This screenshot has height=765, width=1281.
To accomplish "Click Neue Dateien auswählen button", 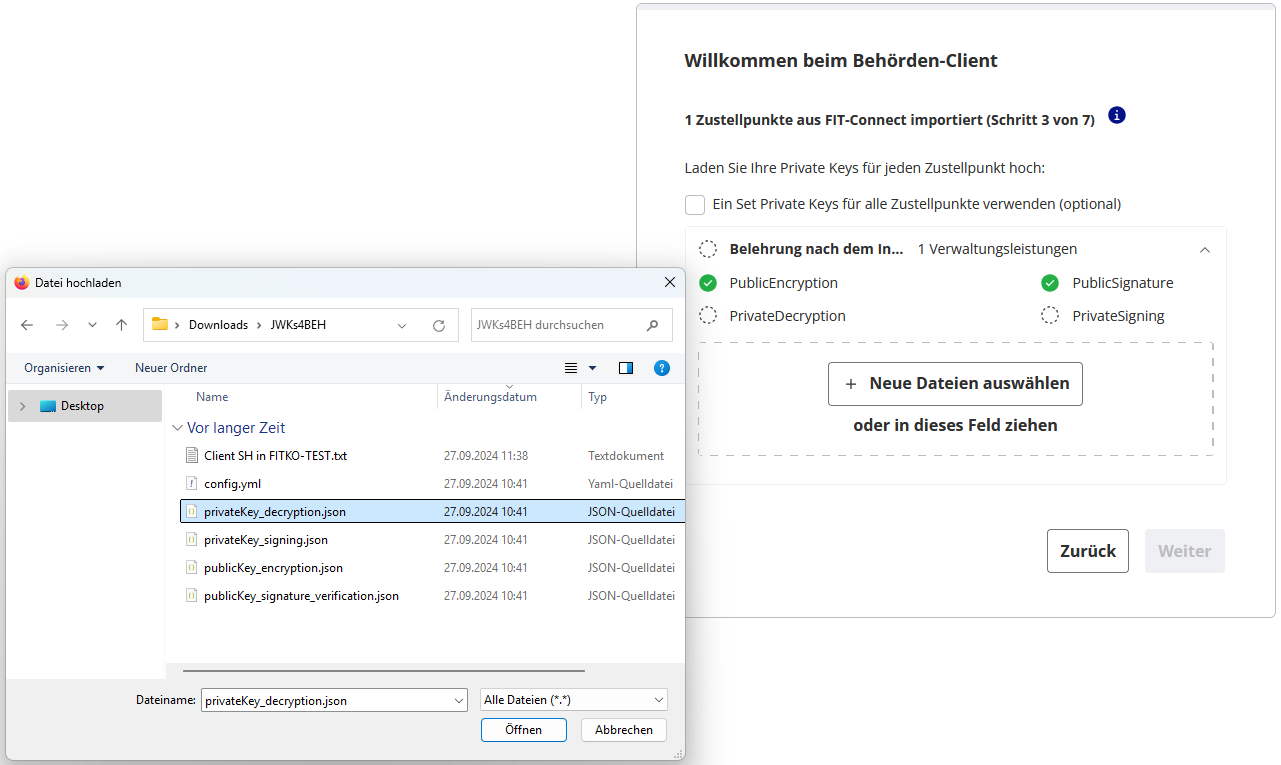I will point(955,384).
